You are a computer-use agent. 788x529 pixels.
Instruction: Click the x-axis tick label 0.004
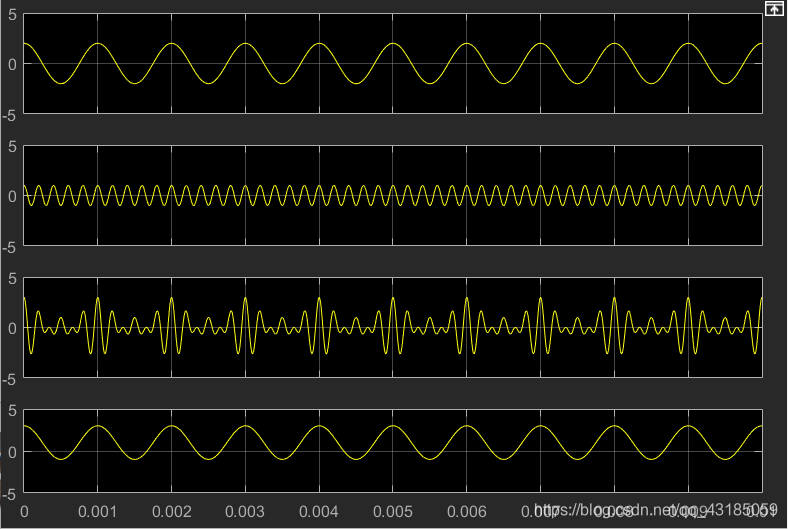(319, 512)
